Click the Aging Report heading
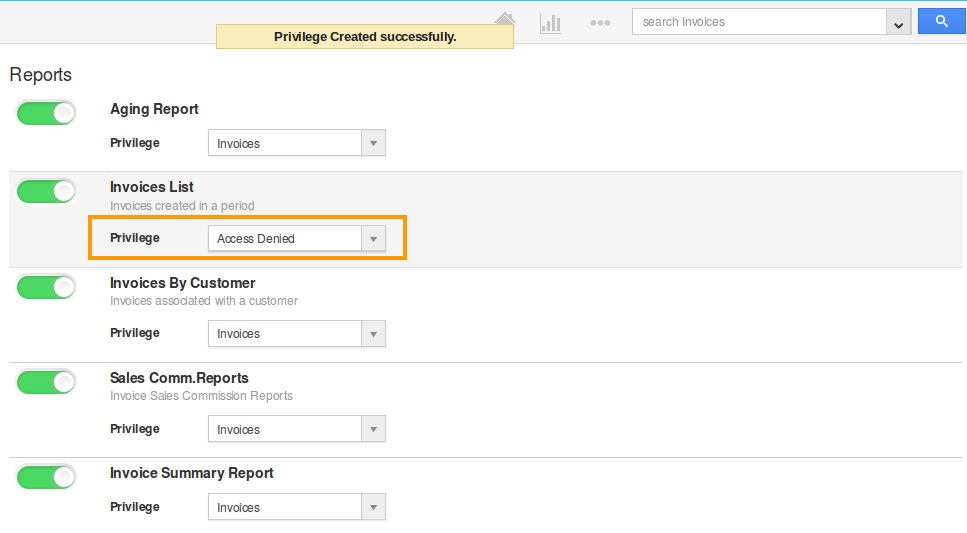Viewport: 967px width, 533px height. pyautogui.click(x=154, y=109)
